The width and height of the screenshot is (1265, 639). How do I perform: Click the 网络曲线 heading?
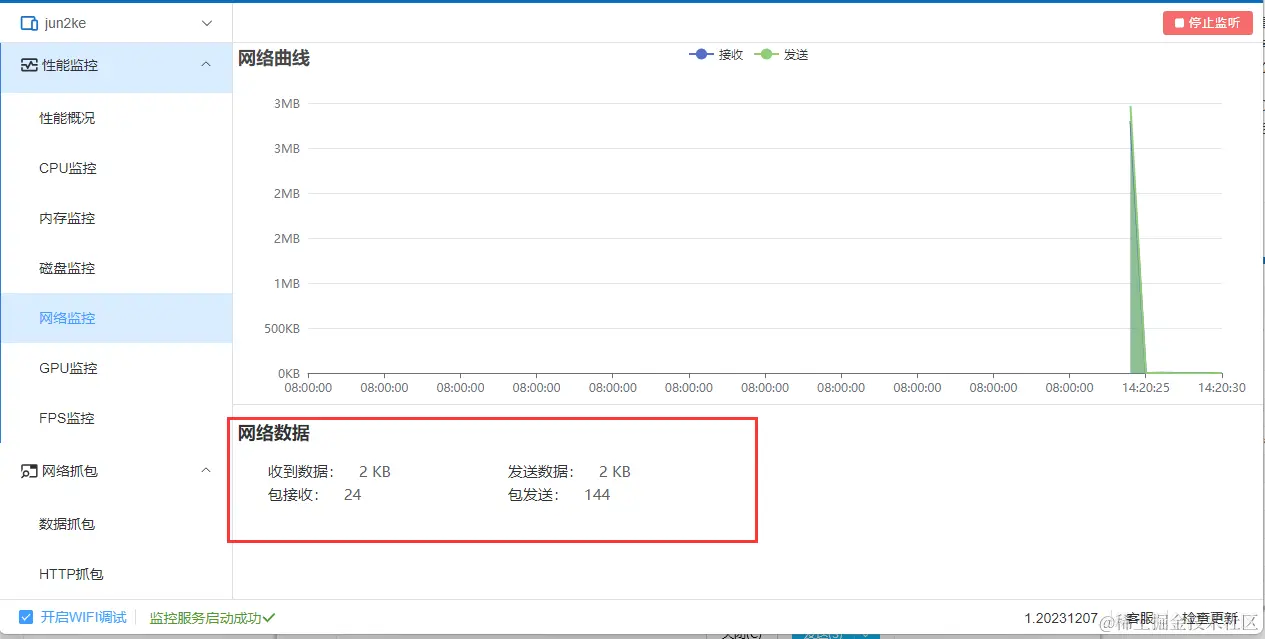coord(274,58)
